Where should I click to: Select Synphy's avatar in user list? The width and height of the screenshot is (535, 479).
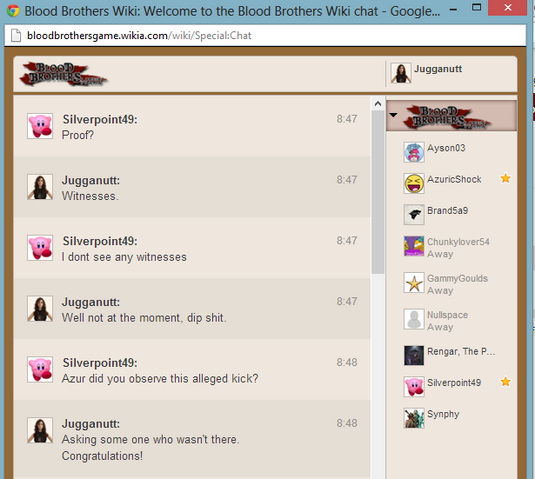[414, 418]
